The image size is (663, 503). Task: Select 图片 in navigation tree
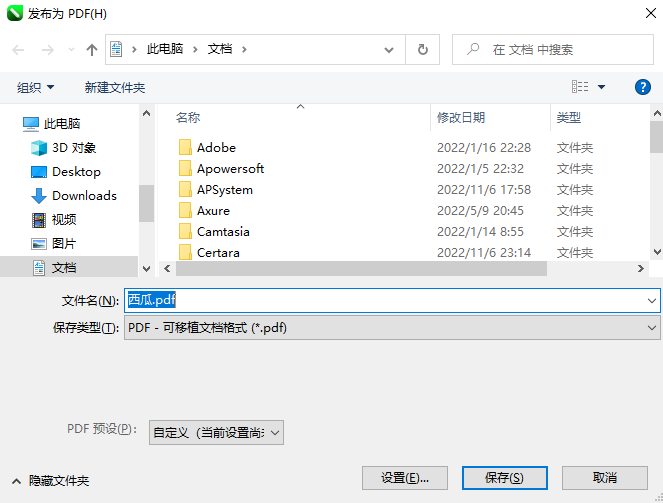pyautogui.click(x=54, y=243)
